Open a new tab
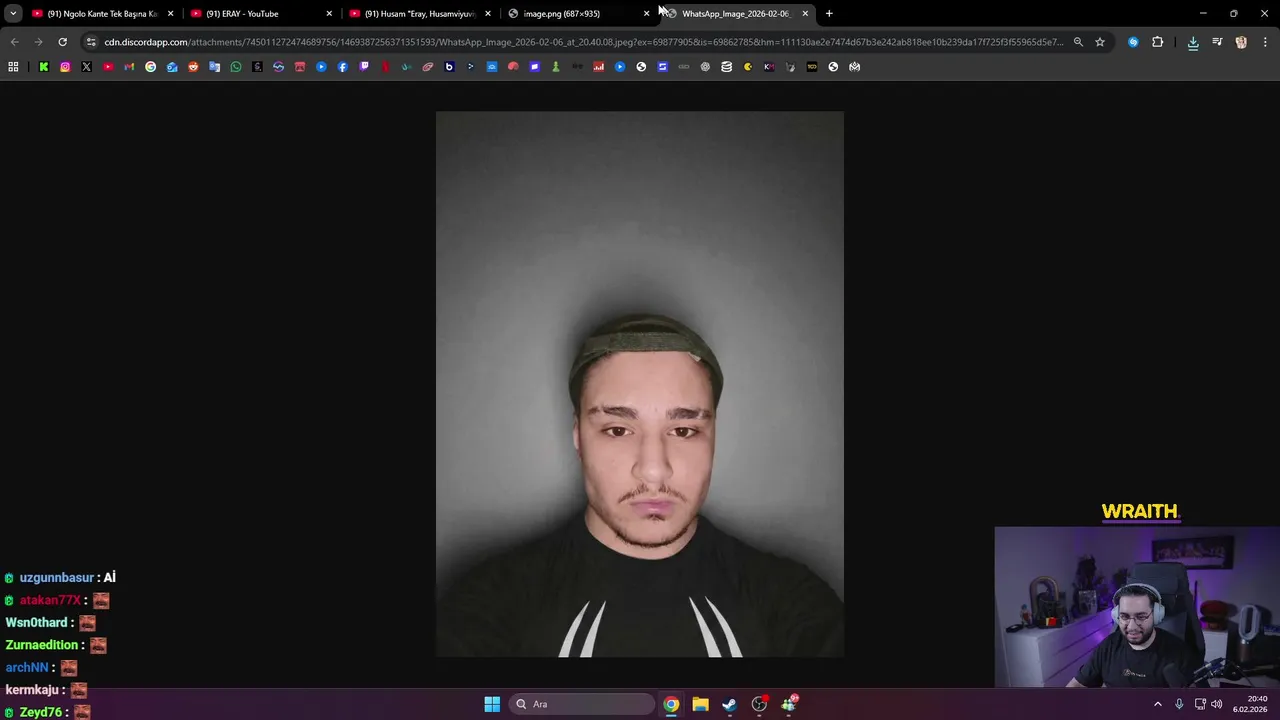1280x720 pixels. (829, 14)
